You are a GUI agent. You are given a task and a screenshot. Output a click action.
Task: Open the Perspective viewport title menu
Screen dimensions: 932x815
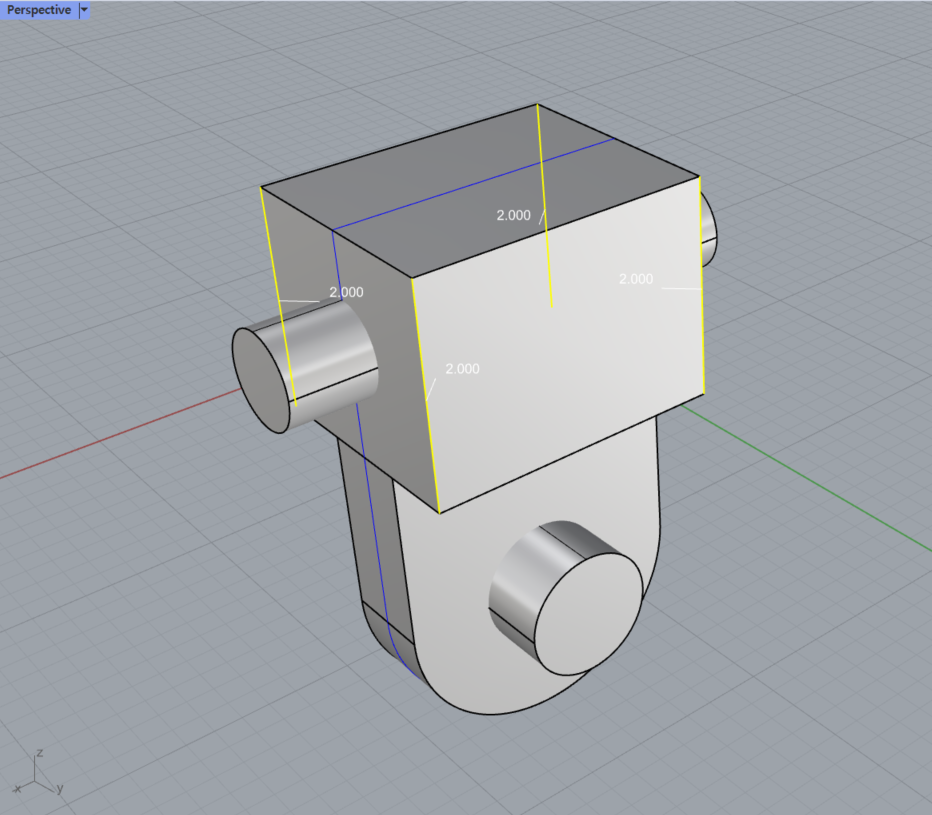[39, 10]
